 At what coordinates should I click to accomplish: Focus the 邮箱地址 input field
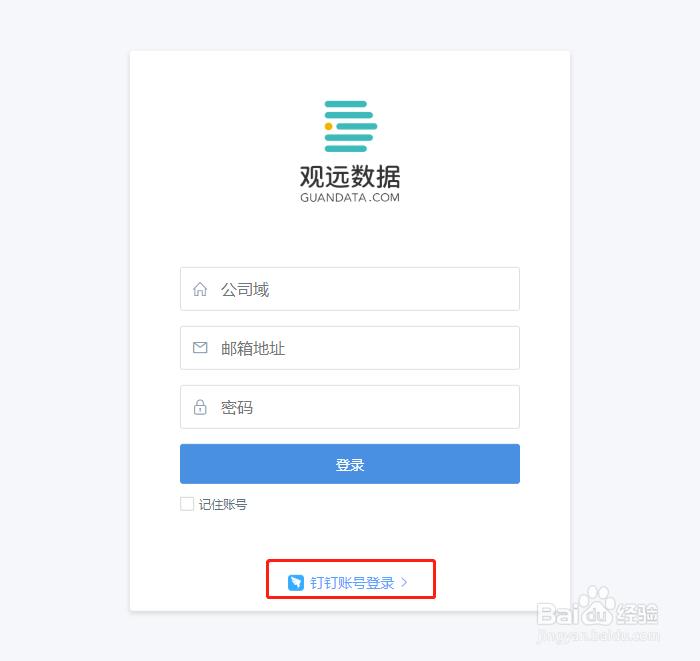click(x=350, y=348)
